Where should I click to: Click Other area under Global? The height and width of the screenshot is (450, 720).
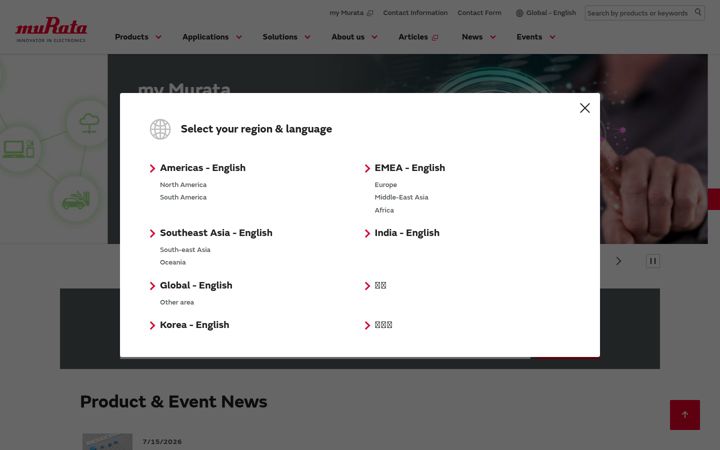(177, 302)
